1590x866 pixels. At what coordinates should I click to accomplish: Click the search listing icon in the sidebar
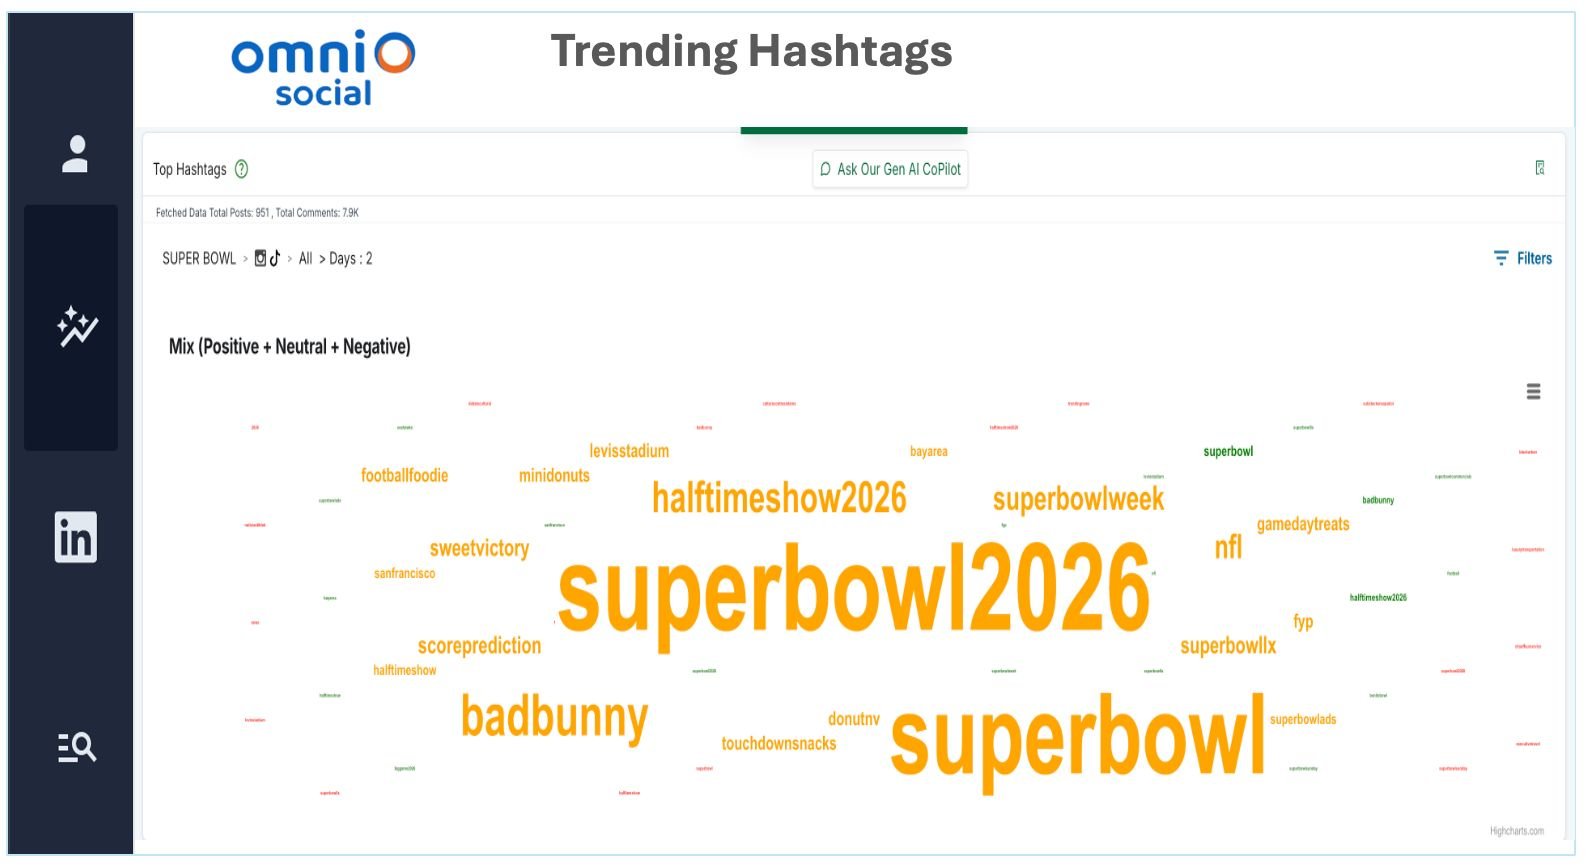point(75,748)
